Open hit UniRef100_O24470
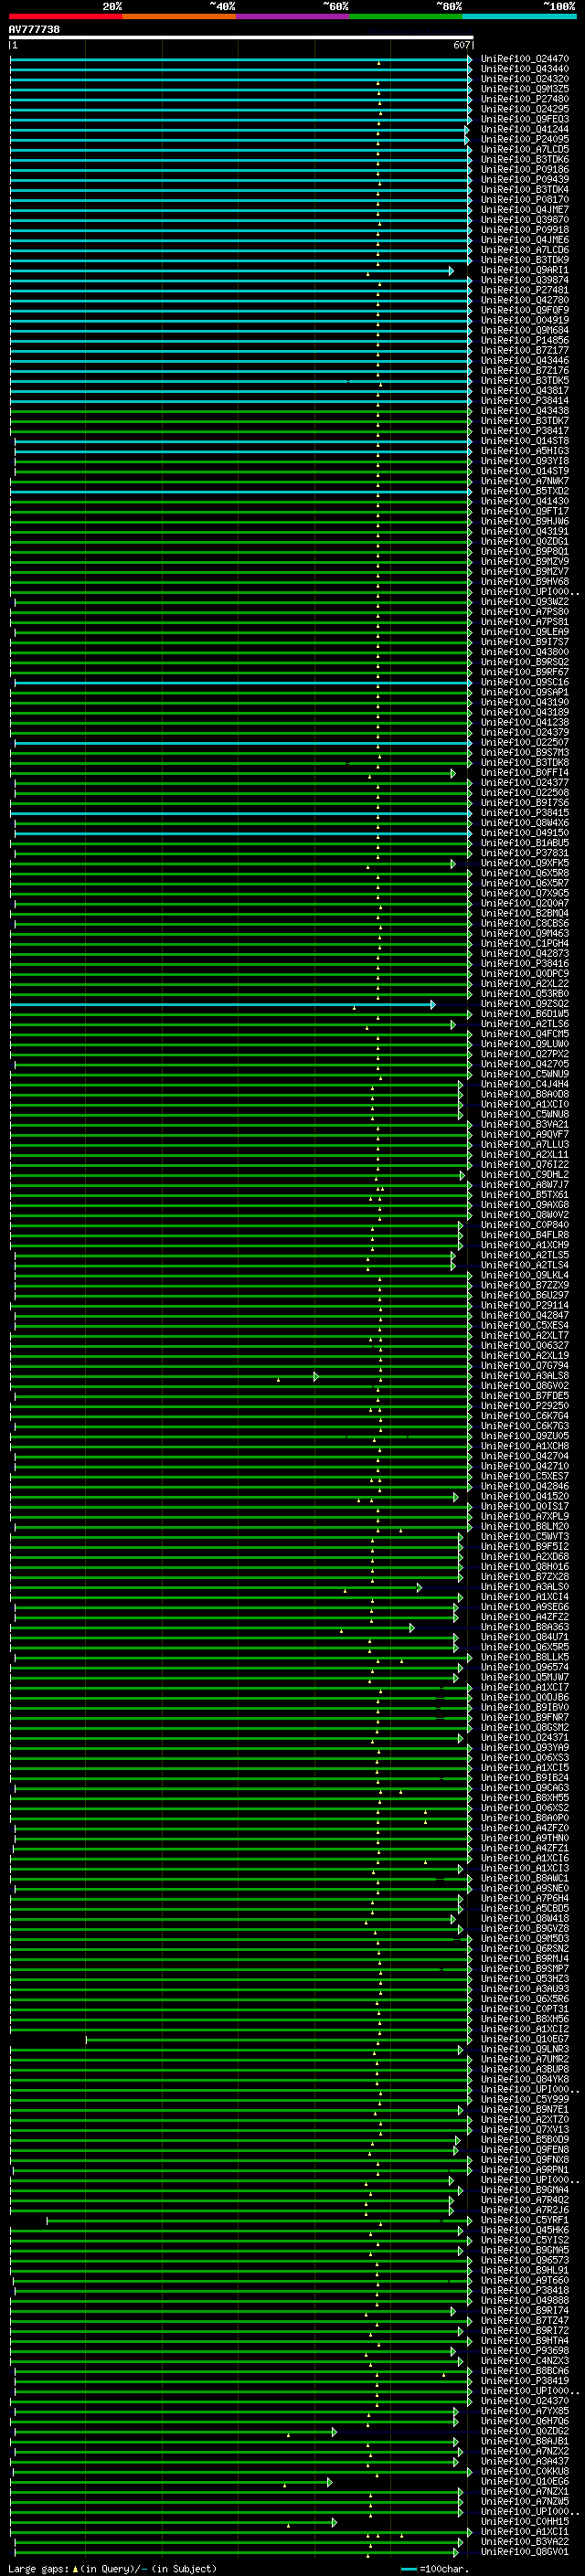585x2576 pixels. [525, 60]
